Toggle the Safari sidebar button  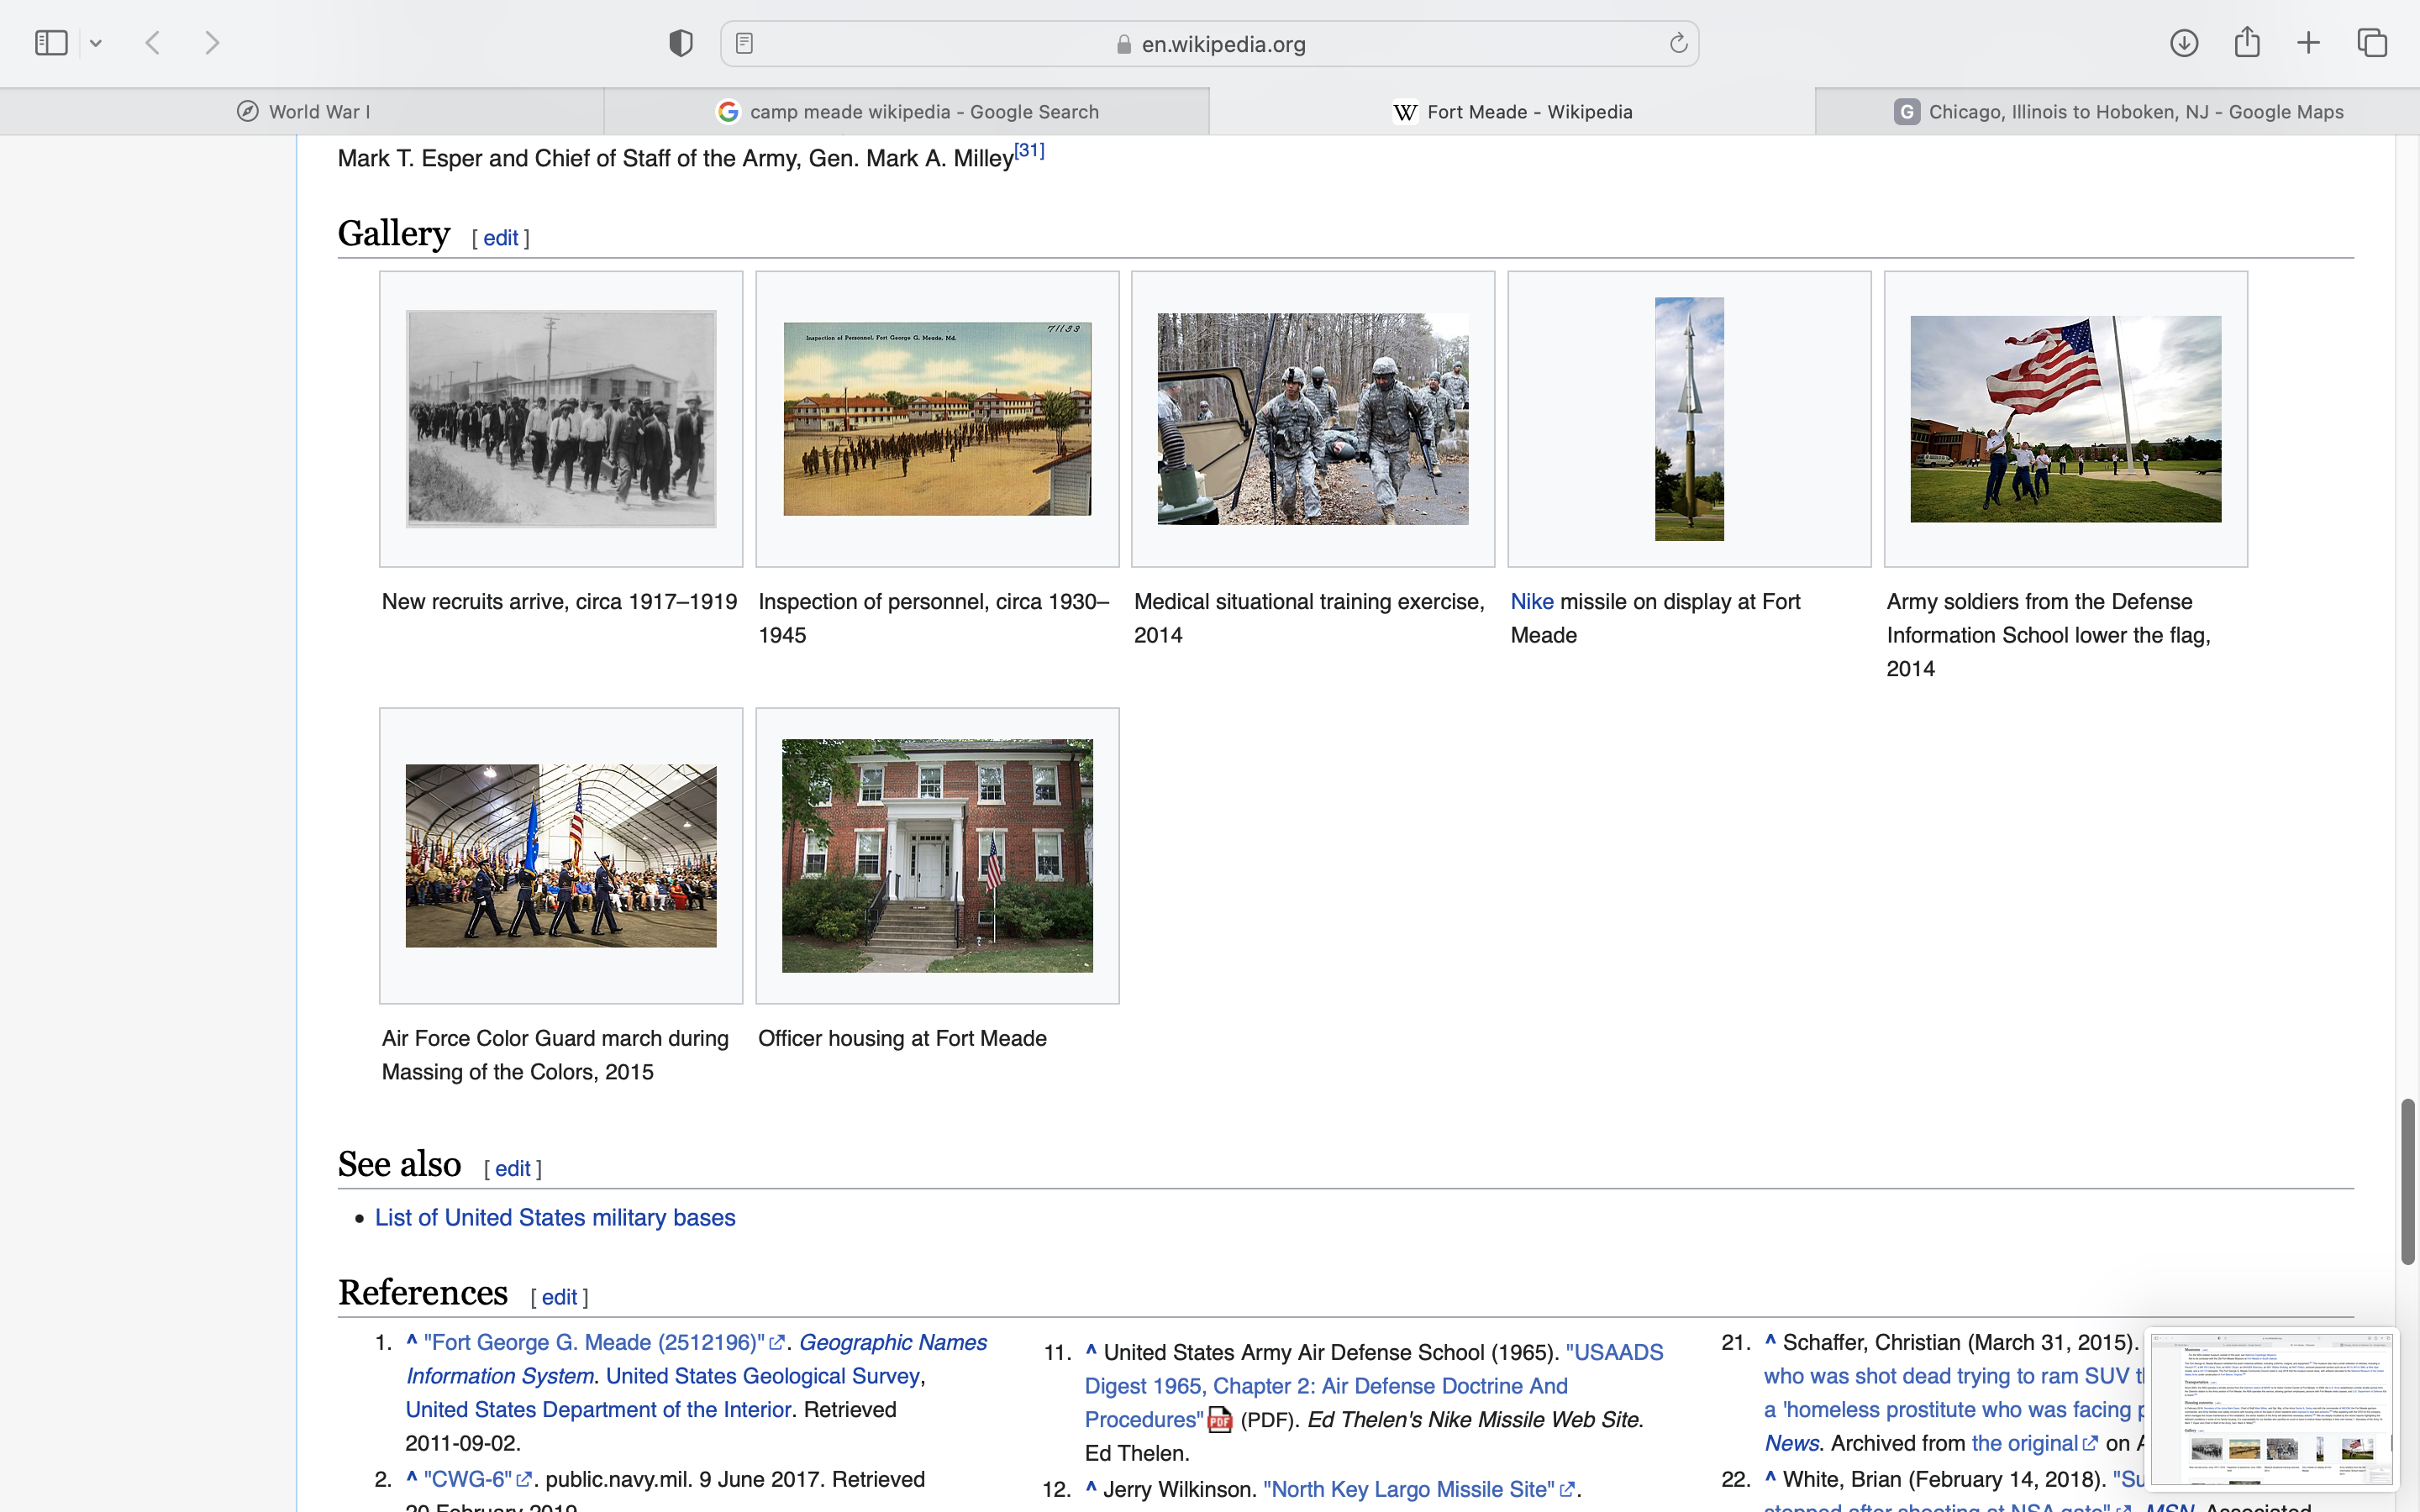pyautogui.click(x=51, y=43)
